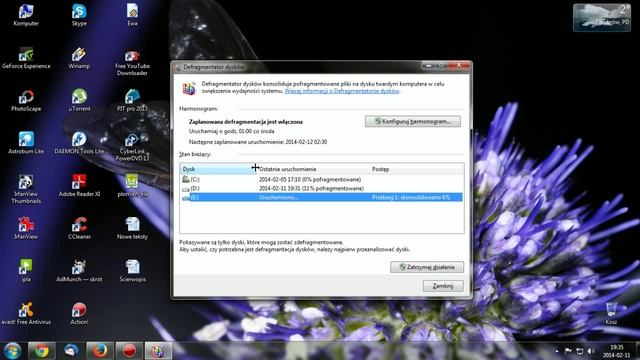Open the Ewa desktop shortcut

(x=132, y=16)
